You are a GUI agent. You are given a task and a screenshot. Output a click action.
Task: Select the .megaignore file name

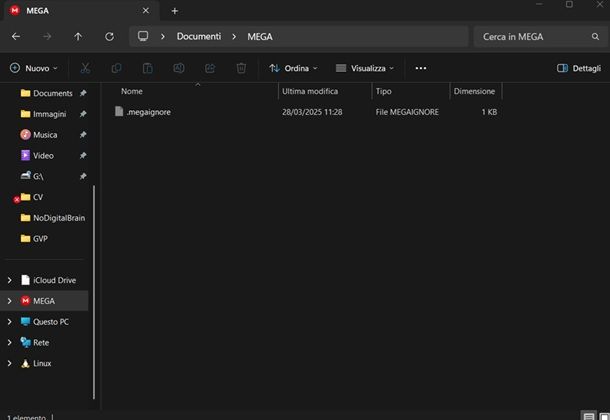[149, 112]
